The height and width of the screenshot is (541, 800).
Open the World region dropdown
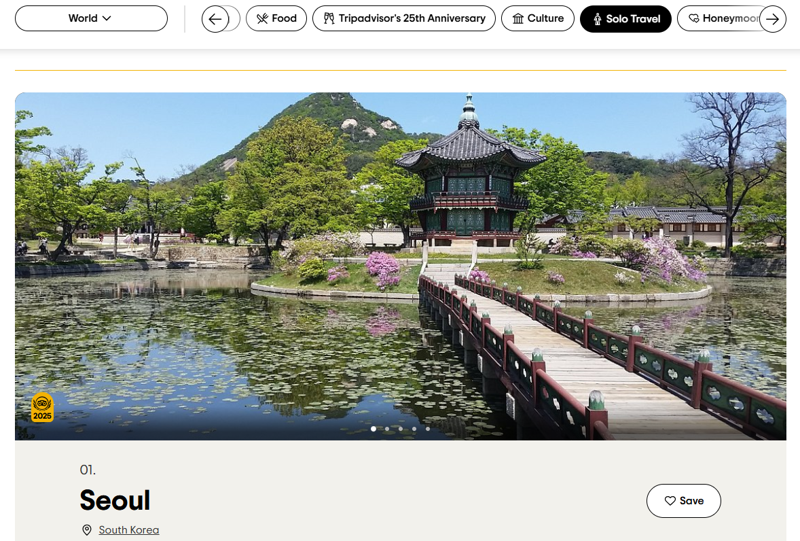click(x=91, y=18)
